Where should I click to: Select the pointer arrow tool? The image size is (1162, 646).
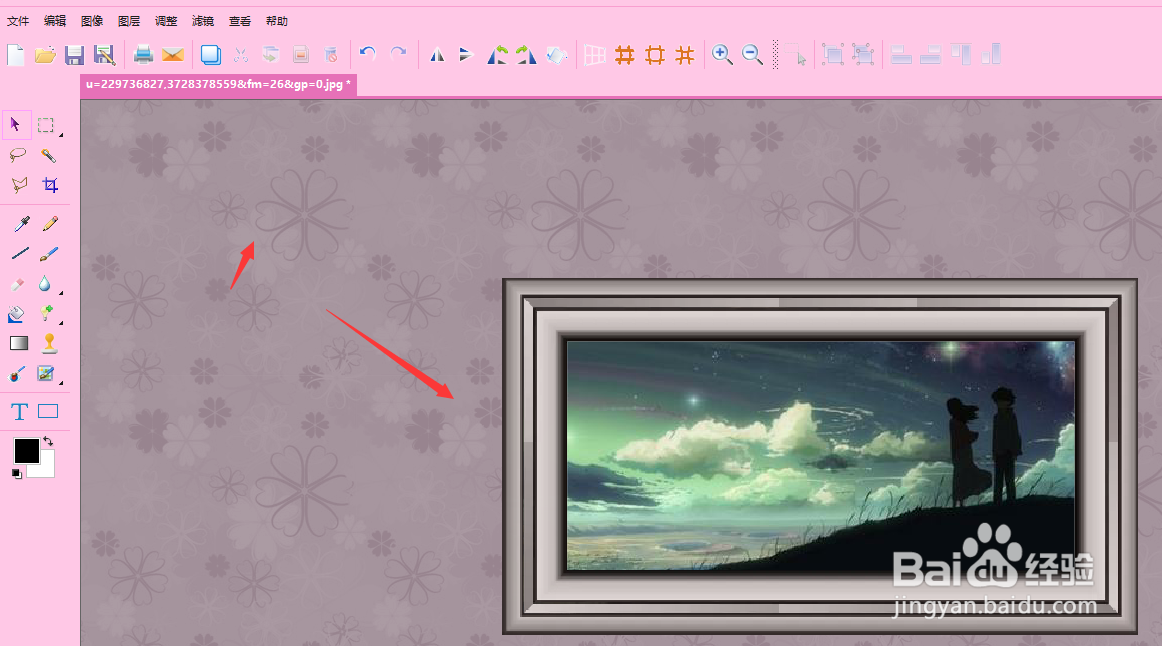[x=16, y=125]
